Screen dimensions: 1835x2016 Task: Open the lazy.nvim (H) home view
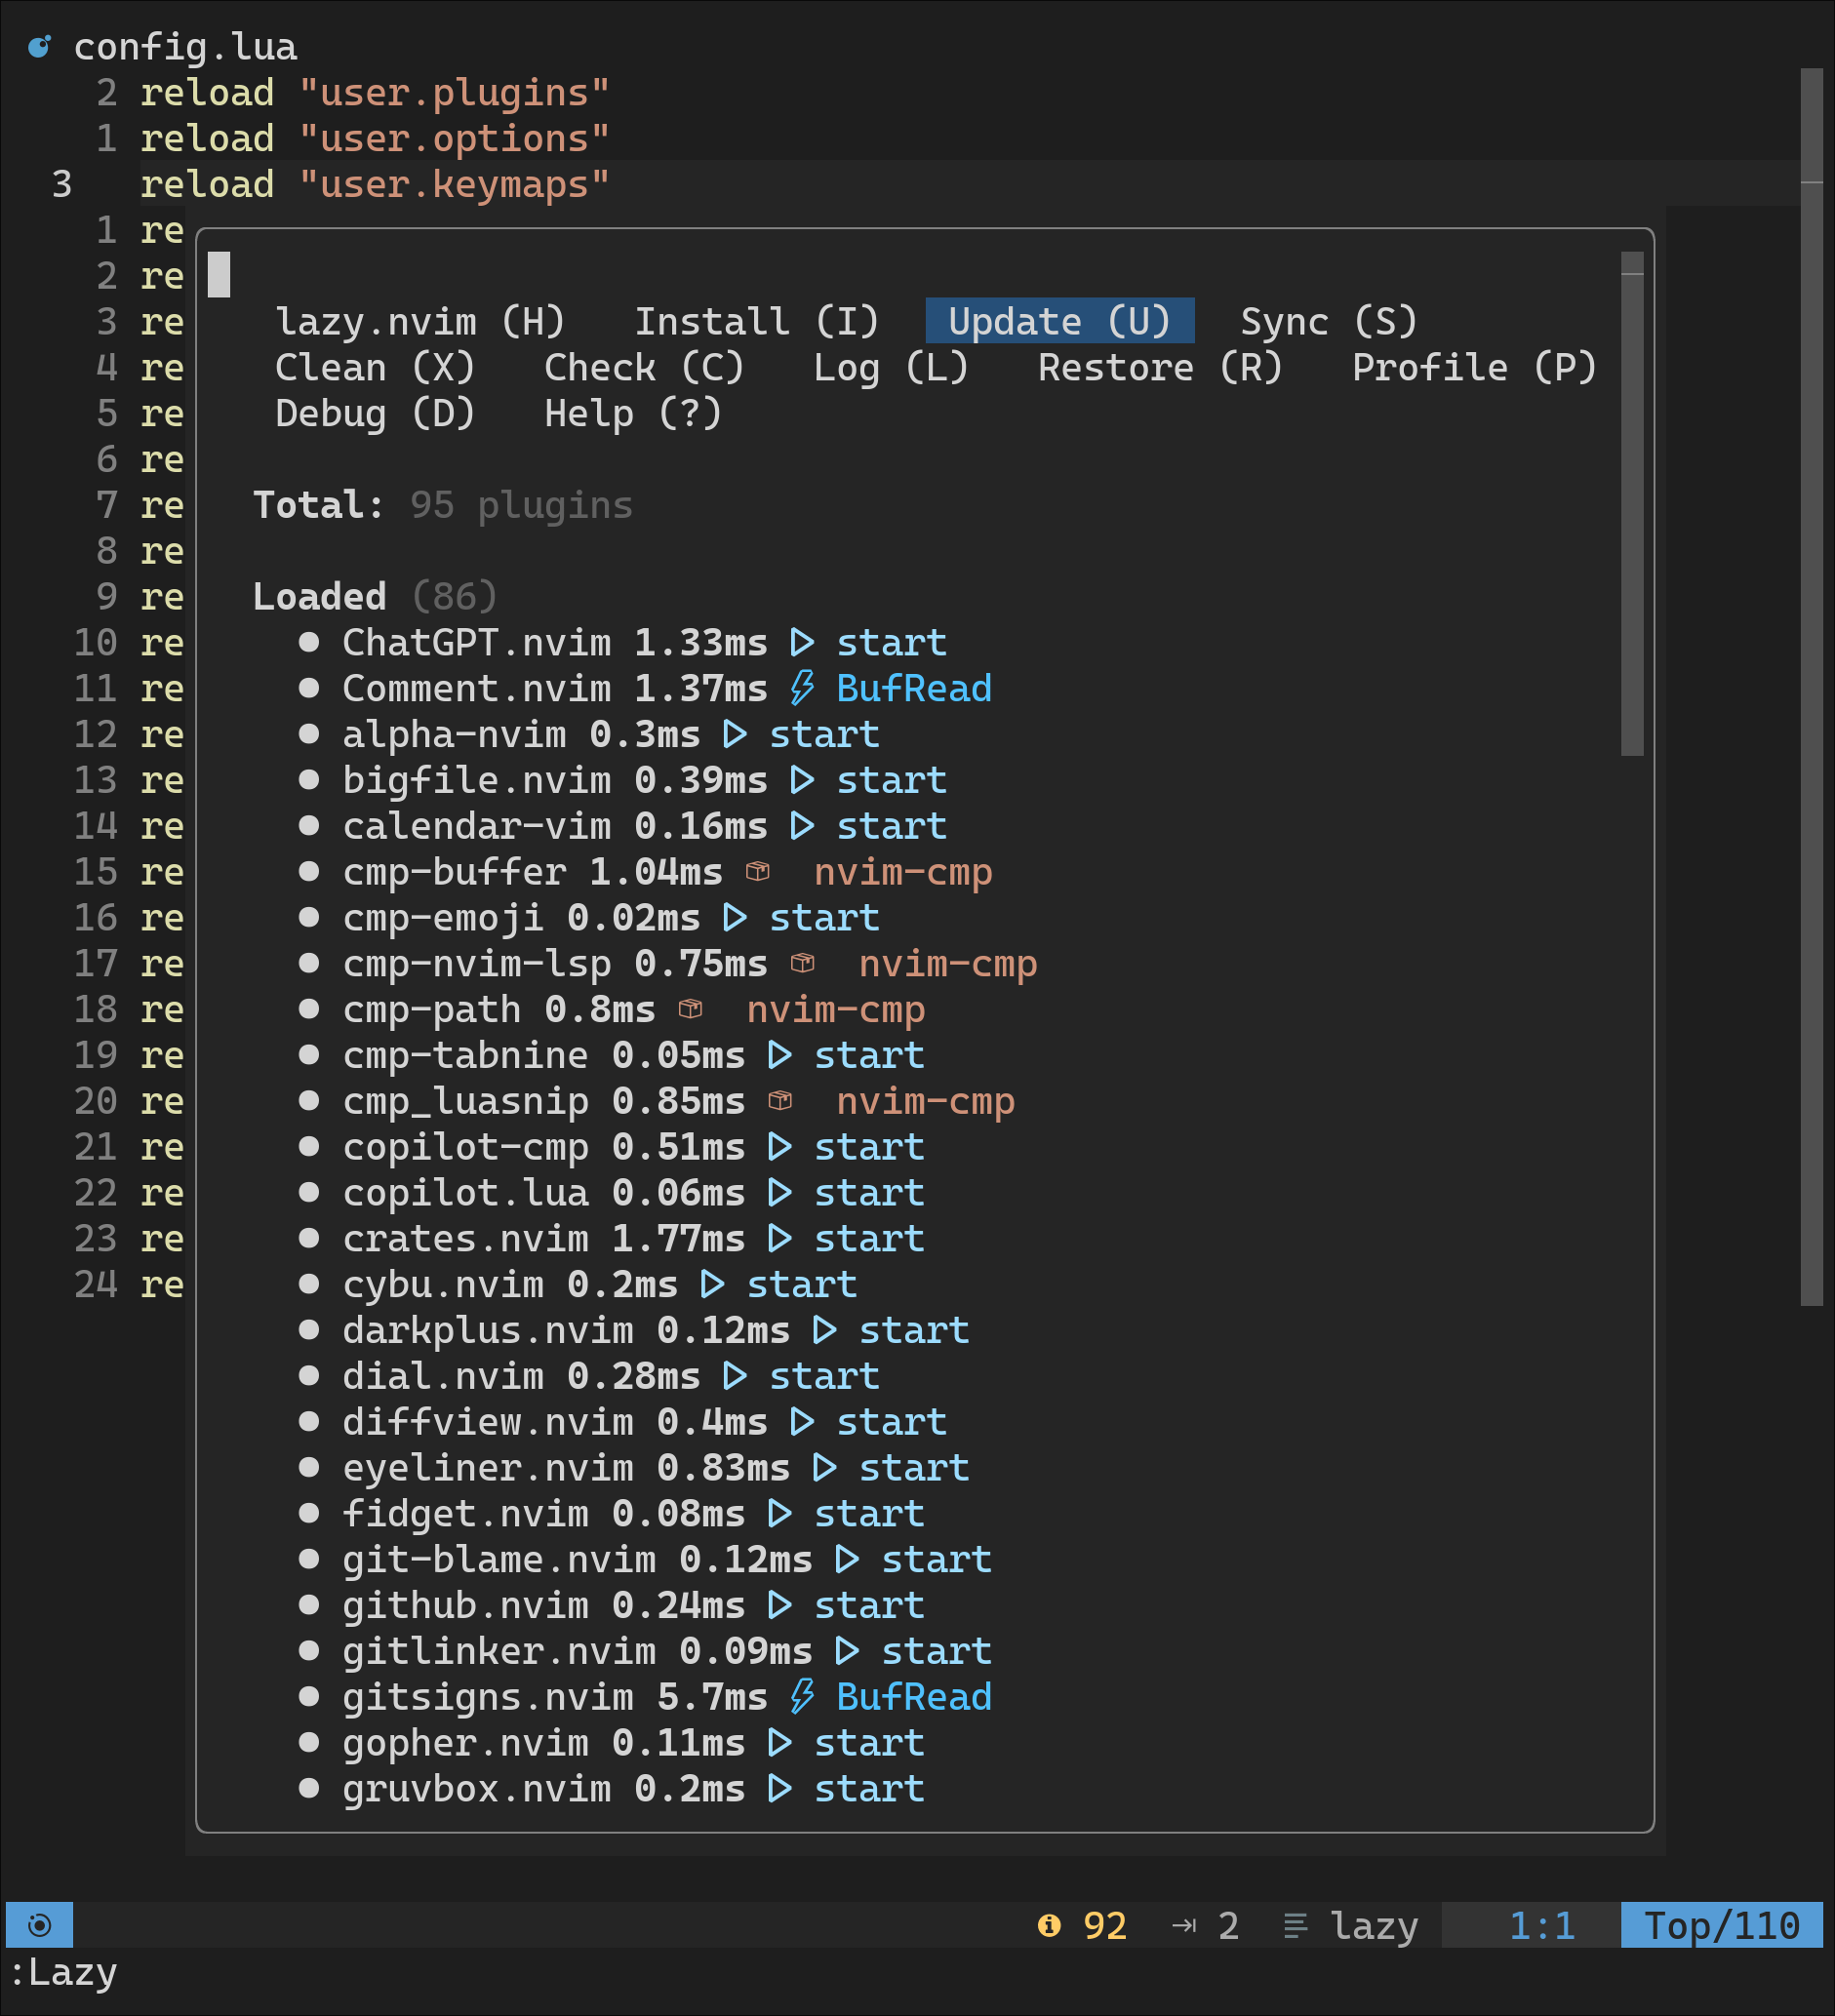coord(420,321)
